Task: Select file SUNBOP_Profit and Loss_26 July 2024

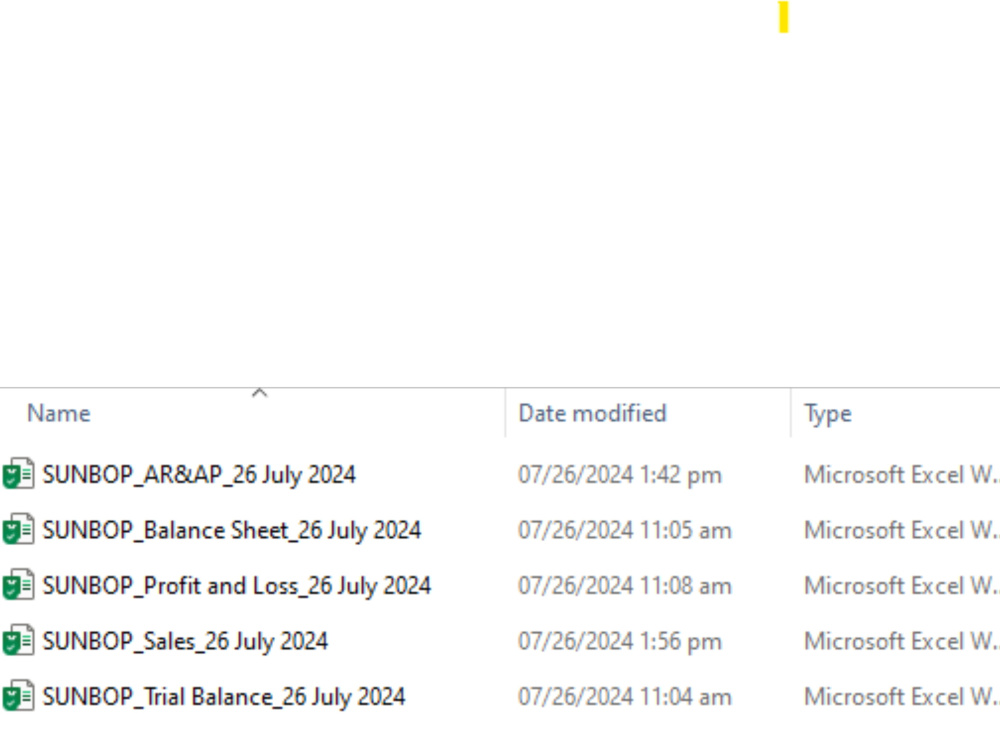Action: [x=237, y=585]
